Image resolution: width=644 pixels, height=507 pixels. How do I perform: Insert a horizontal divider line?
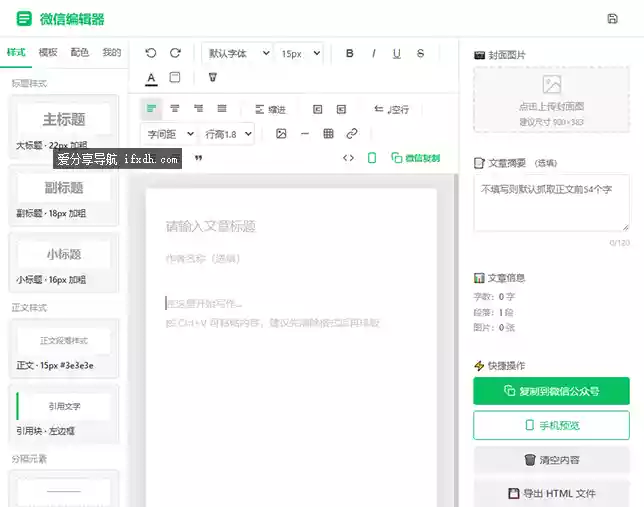305,134
